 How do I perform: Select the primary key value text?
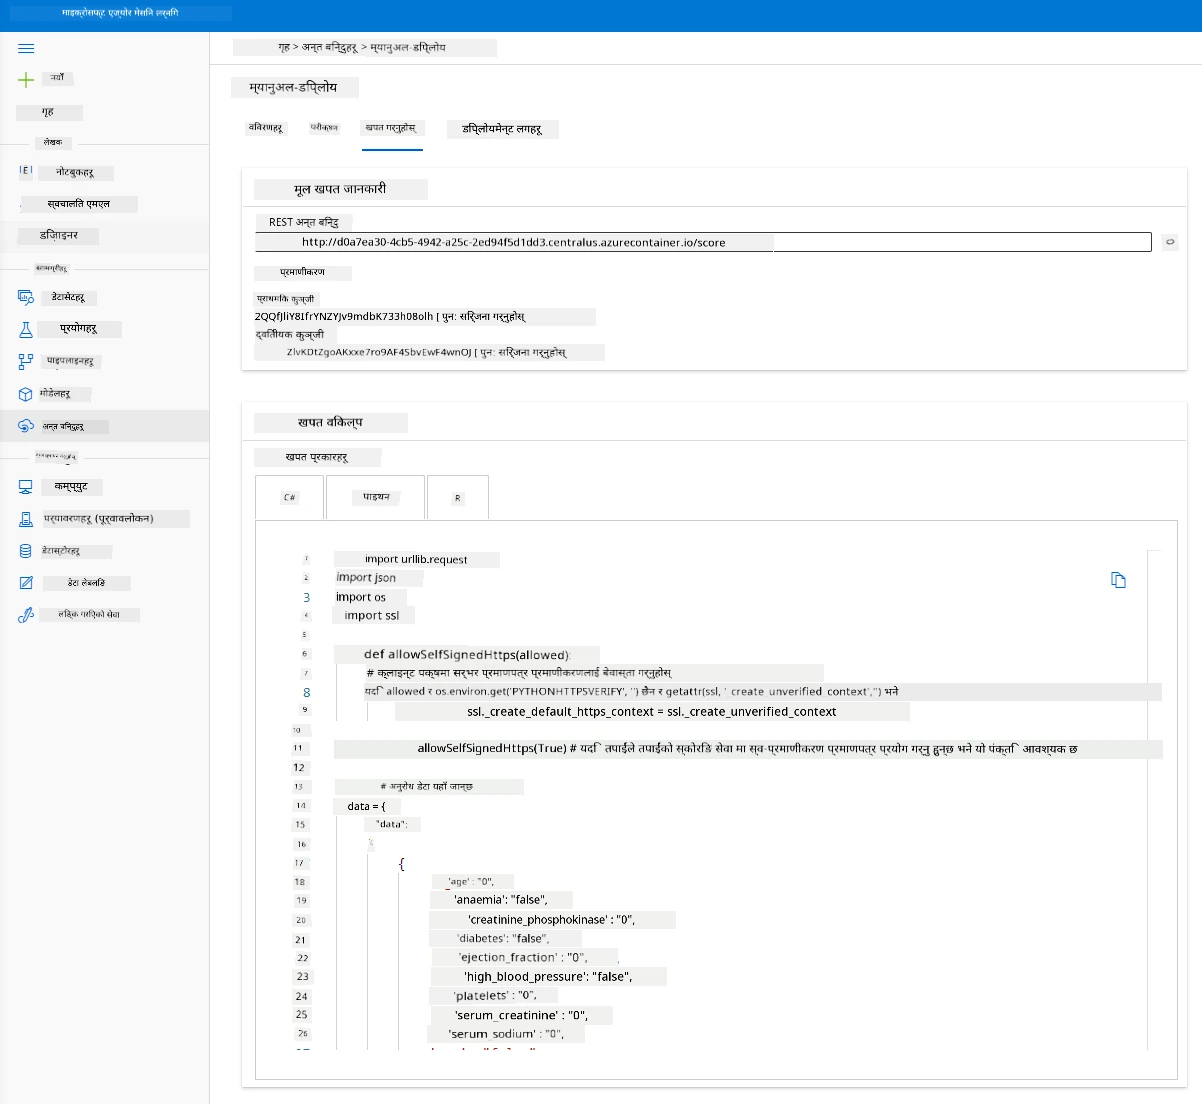point(344,317)
